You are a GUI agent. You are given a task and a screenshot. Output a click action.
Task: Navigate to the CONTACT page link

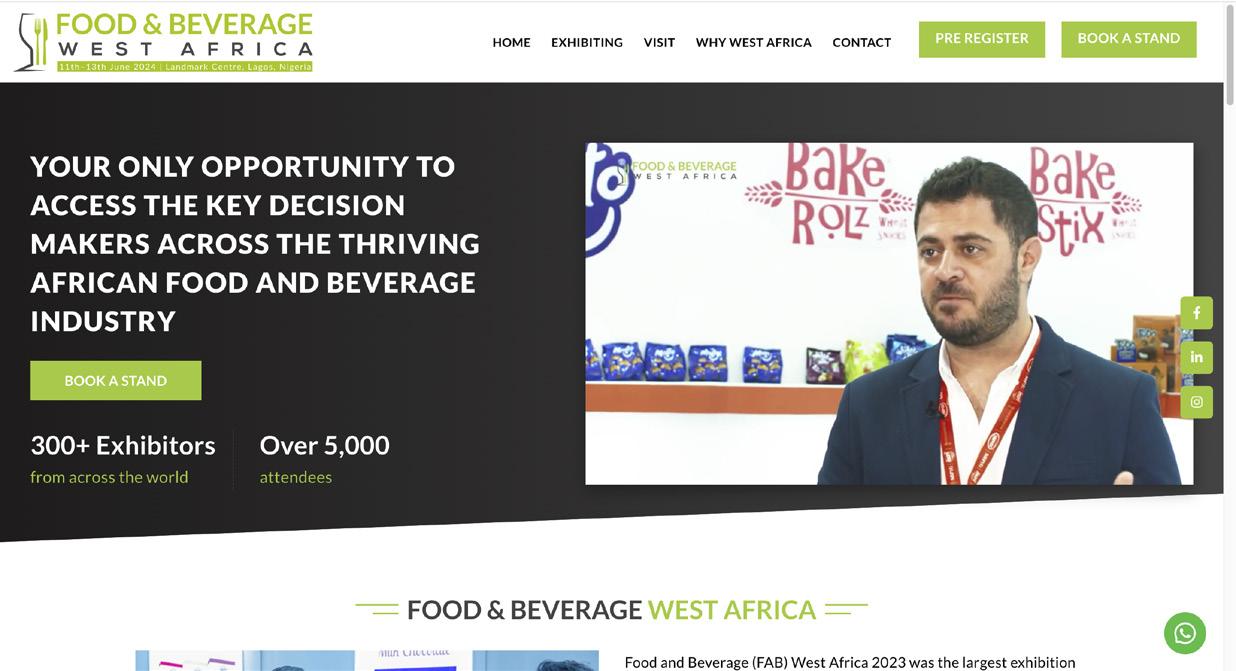861,42
